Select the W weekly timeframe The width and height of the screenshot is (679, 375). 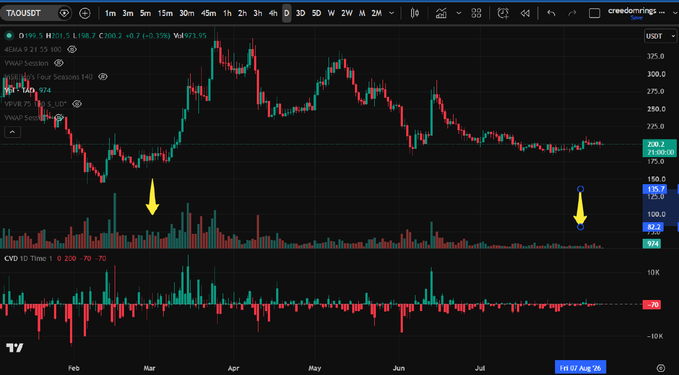click(331, 13)
